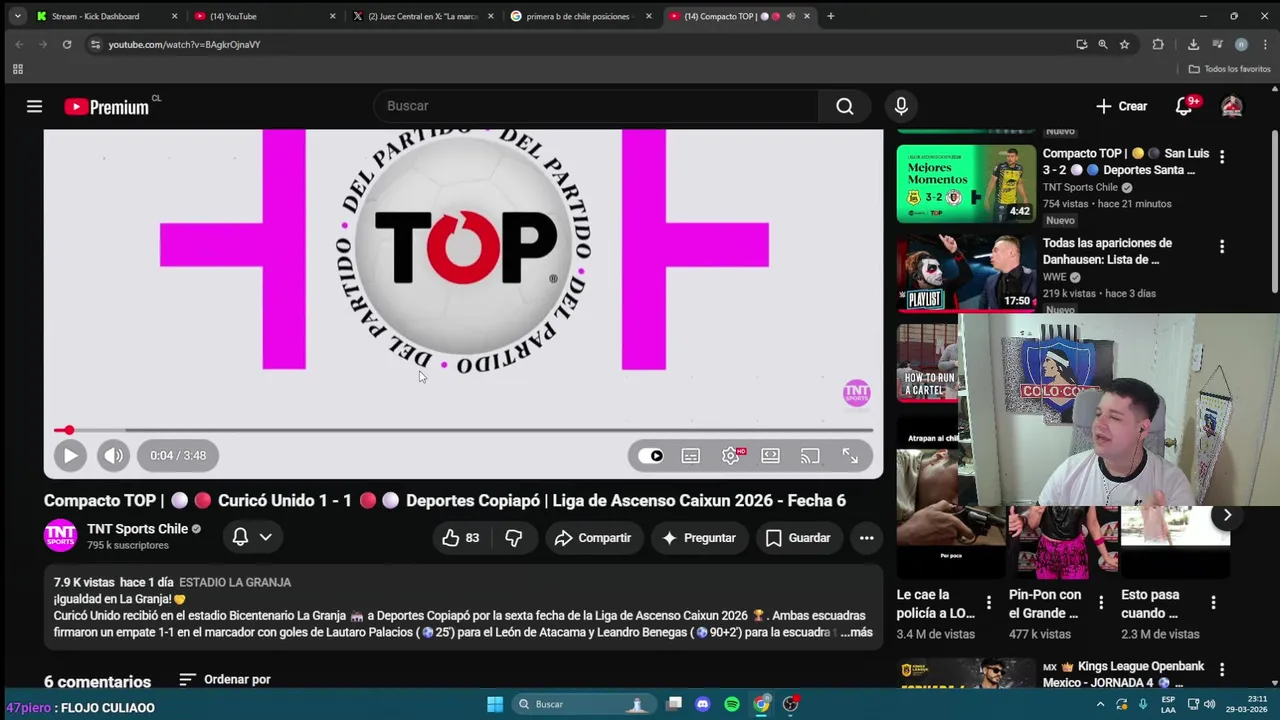This screenshot has height=720, width=1280.
Task: Switch to primera b de chile tab
Action: [x=581, y=16]
